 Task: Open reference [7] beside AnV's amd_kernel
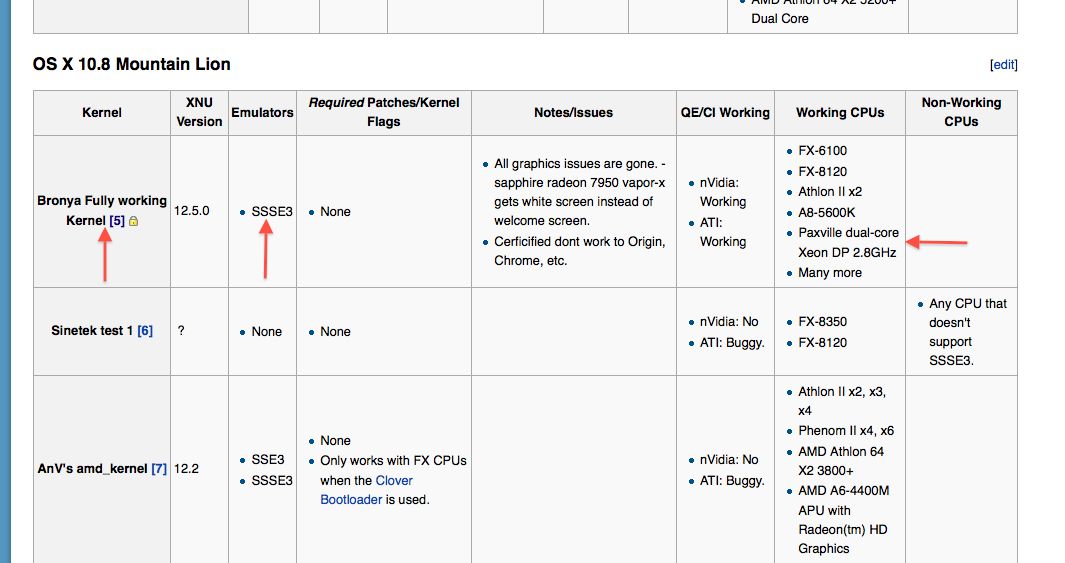click(x=159, y=468)
